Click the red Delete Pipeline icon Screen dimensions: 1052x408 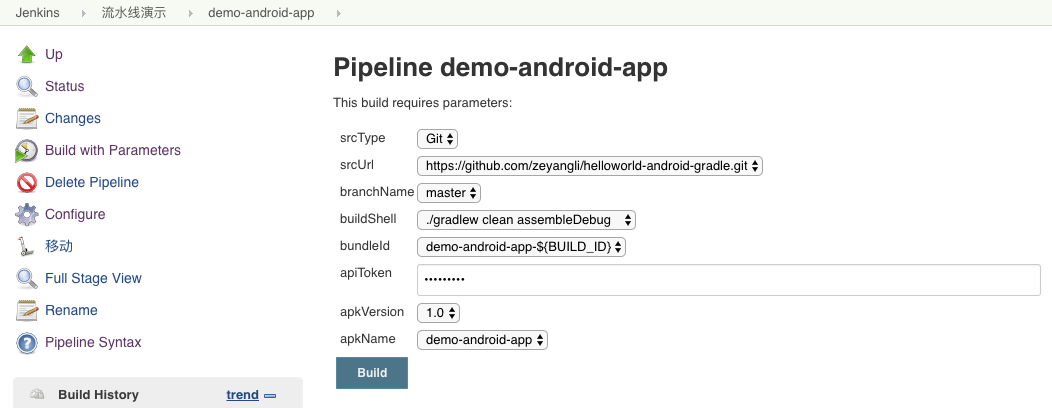(x=27, y=182)
